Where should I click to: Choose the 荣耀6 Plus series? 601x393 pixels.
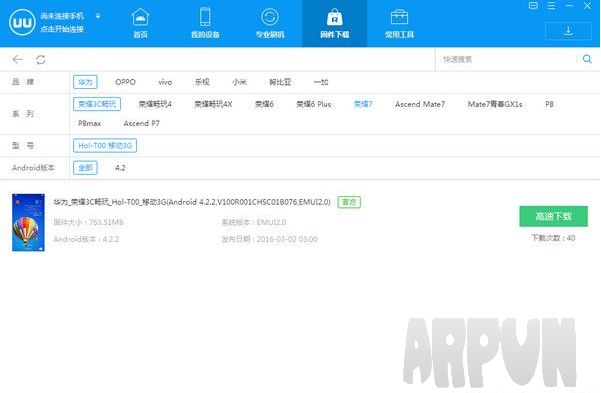pyautogui.click(x=314, y=104)
